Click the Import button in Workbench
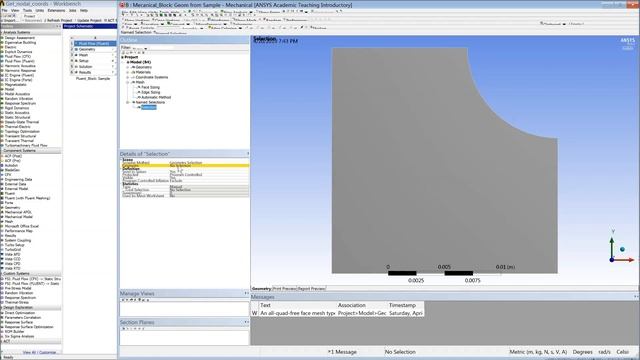Image resolution: width=640 pixels, height=360 pixels. 10,20
